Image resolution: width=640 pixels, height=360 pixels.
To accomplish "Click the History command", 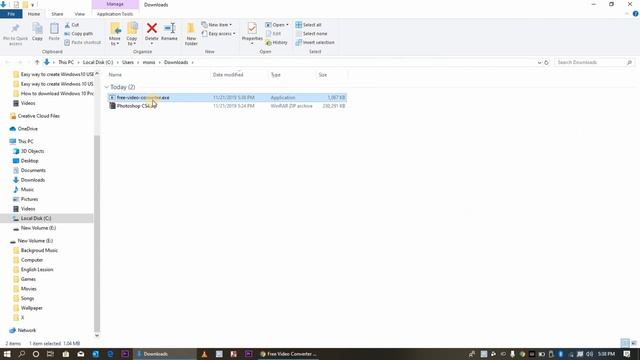I will [276, 42].
